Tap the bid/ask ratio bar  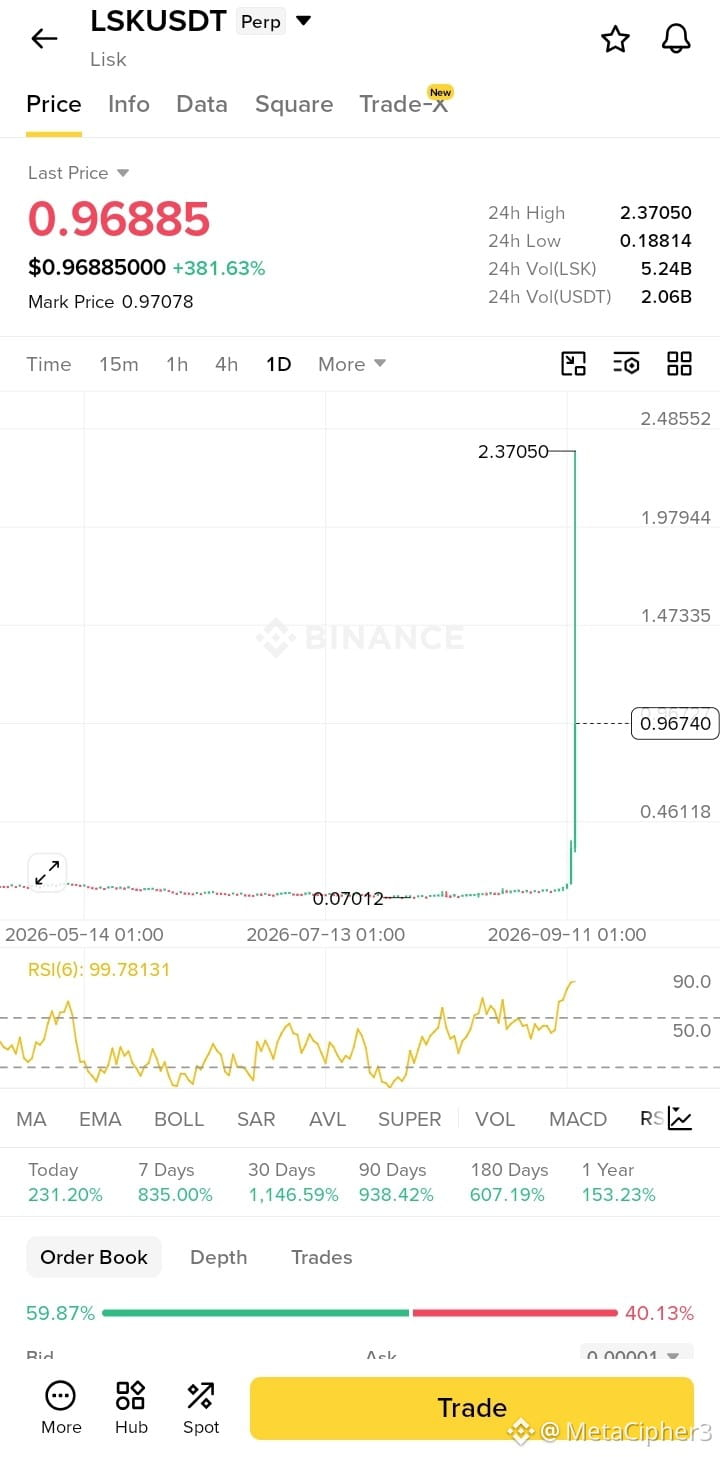point(360,1313)
